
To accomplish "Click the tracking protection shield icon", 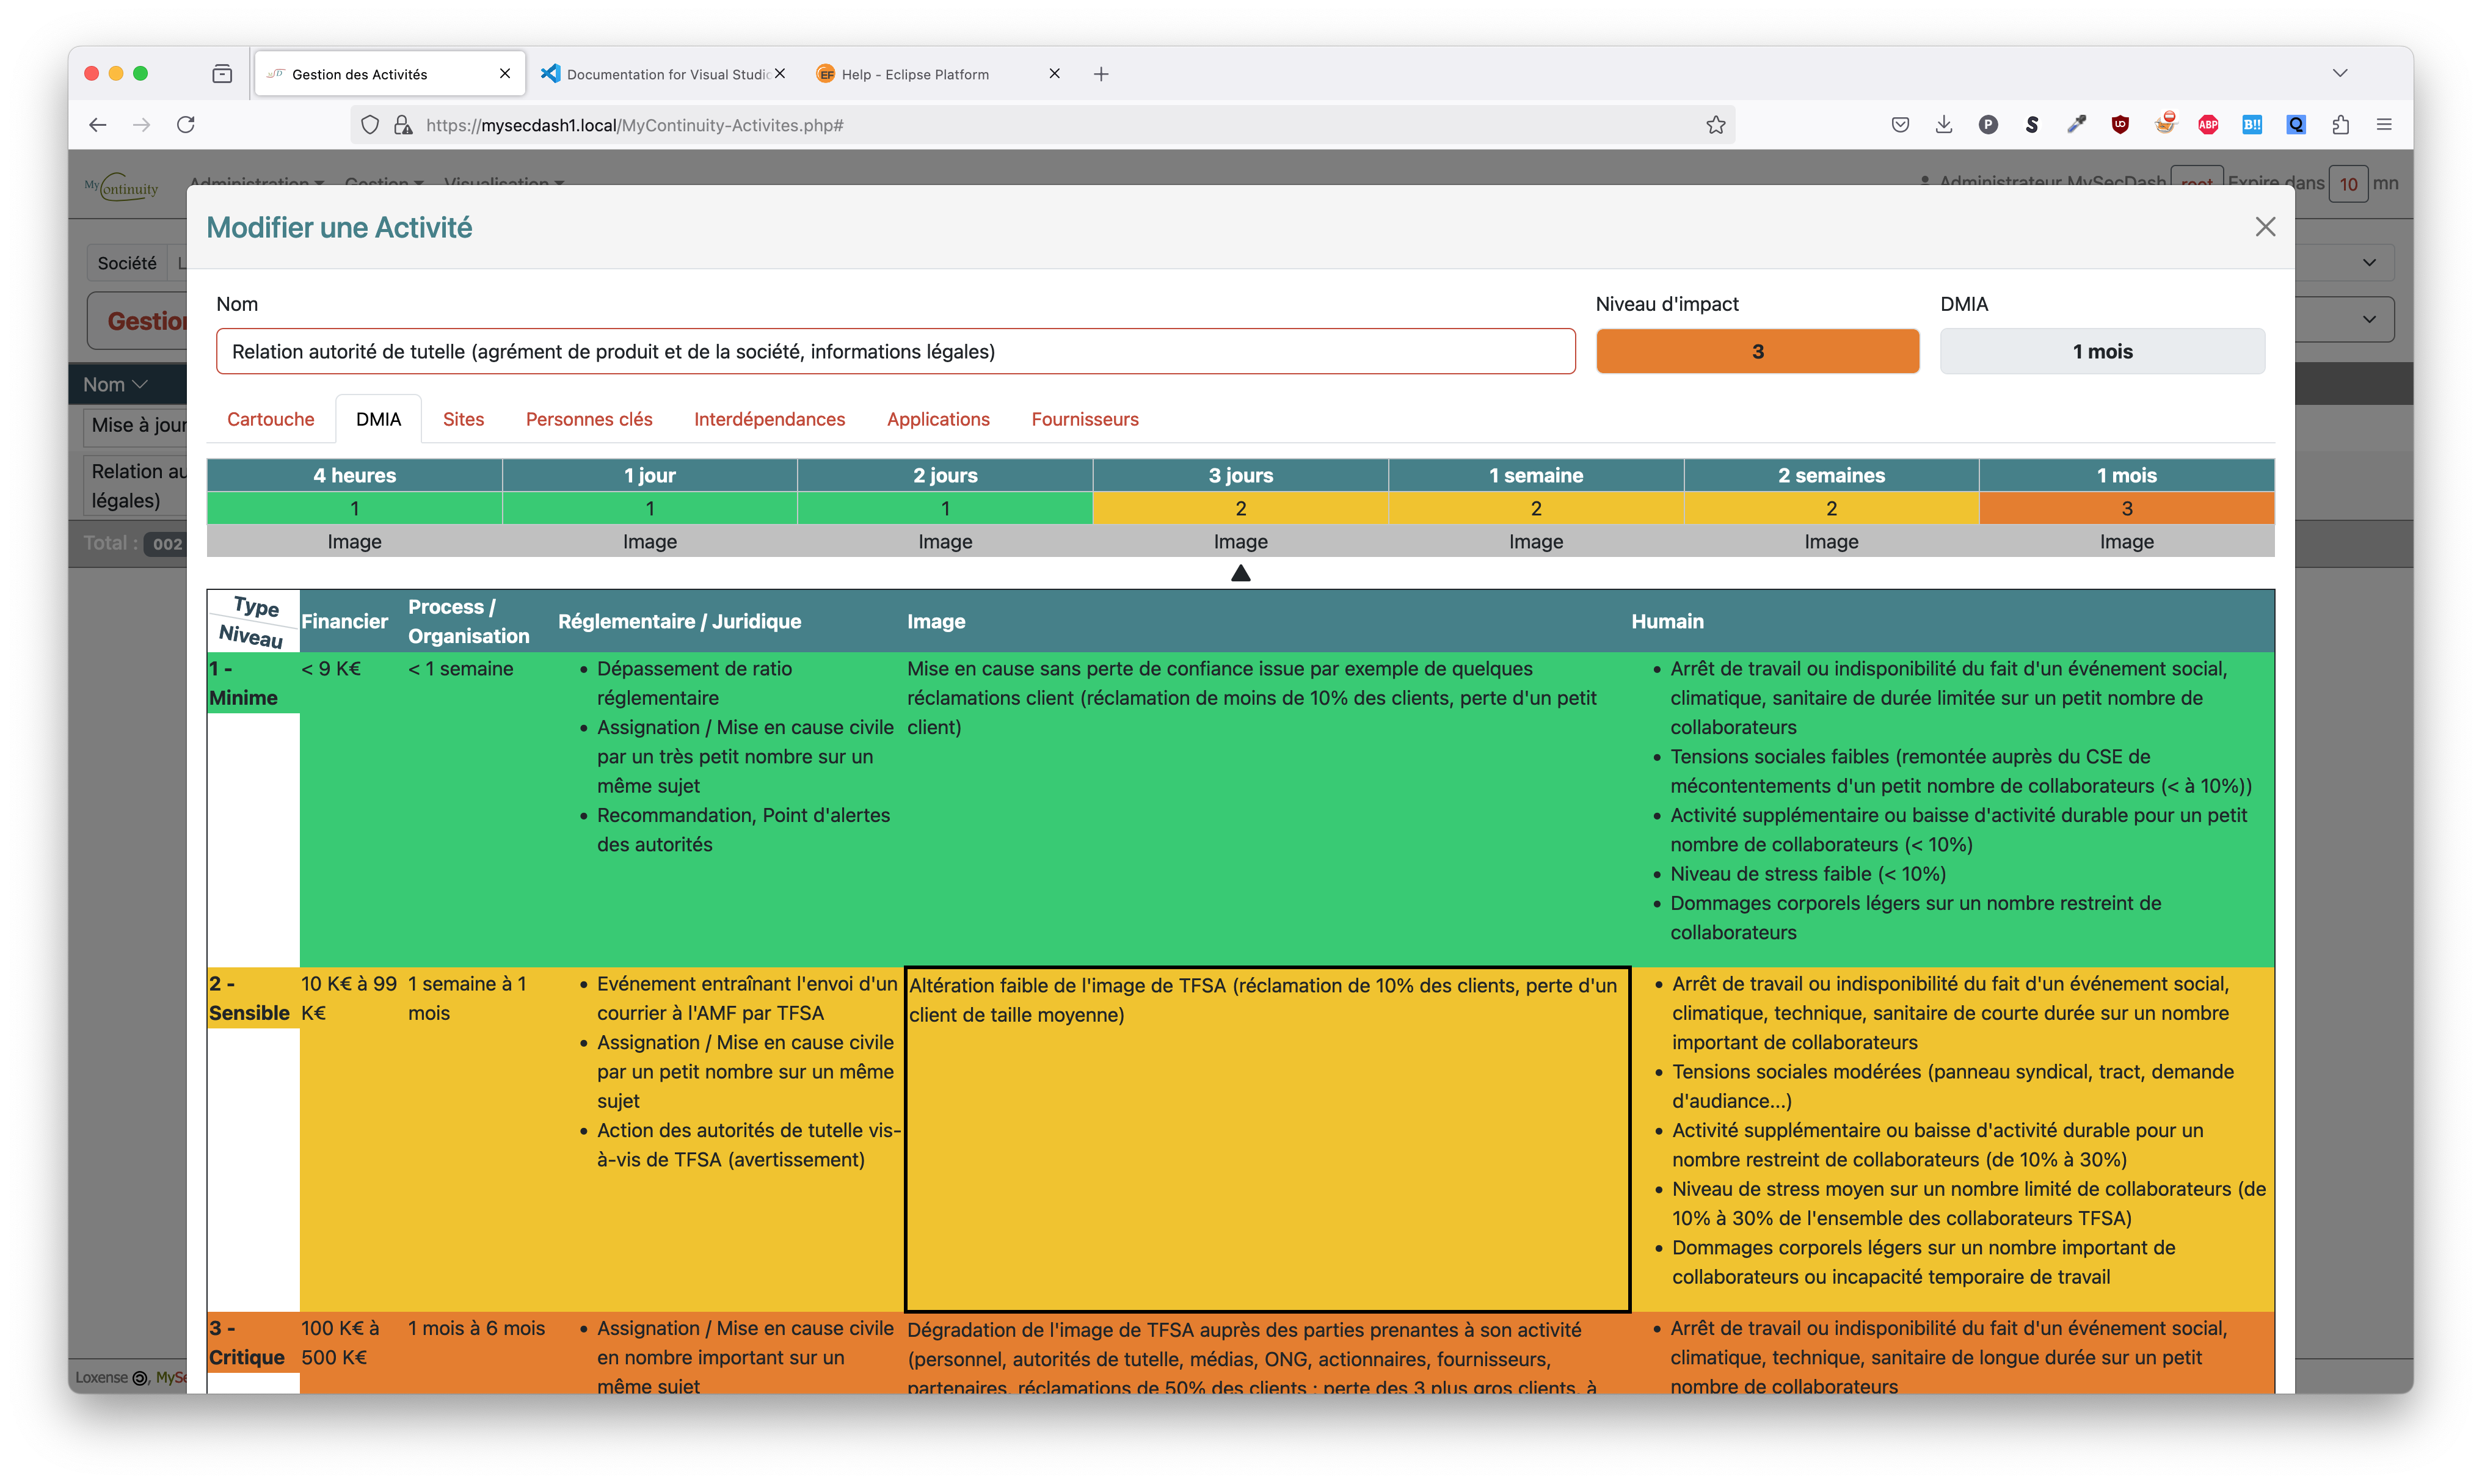I will tap(370, 125).
